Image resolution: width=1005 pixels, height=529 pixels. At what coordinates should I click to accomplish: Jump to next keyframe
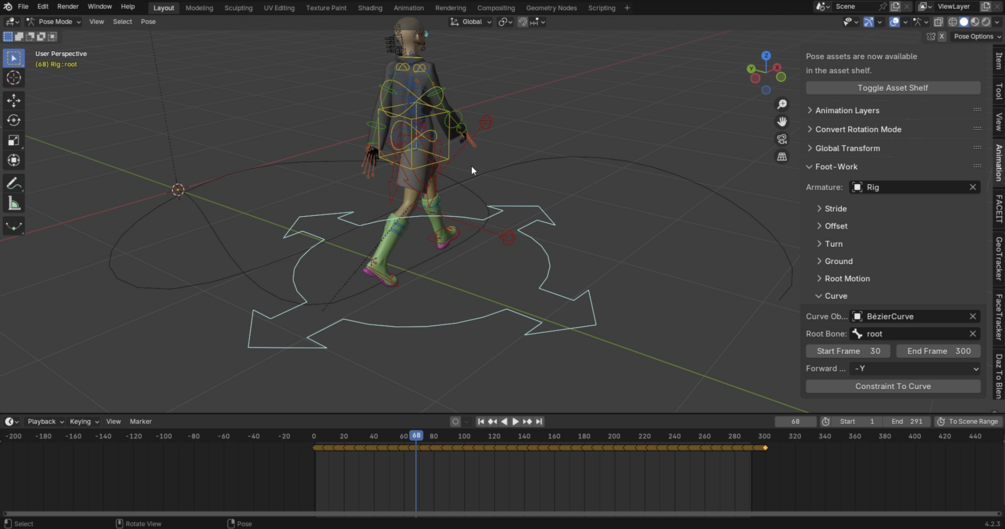coord(527,422)
